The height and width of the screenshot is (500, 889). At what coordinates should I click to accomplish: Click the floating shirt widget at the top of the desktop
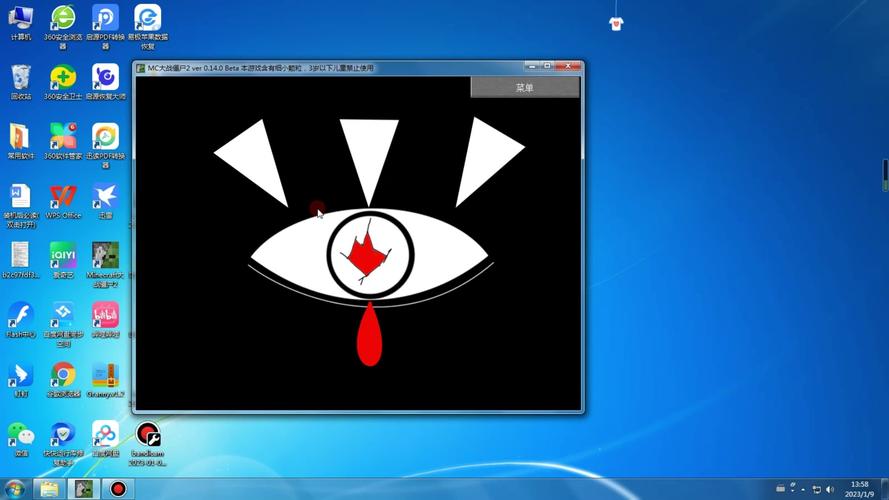[x=616, y=24]
